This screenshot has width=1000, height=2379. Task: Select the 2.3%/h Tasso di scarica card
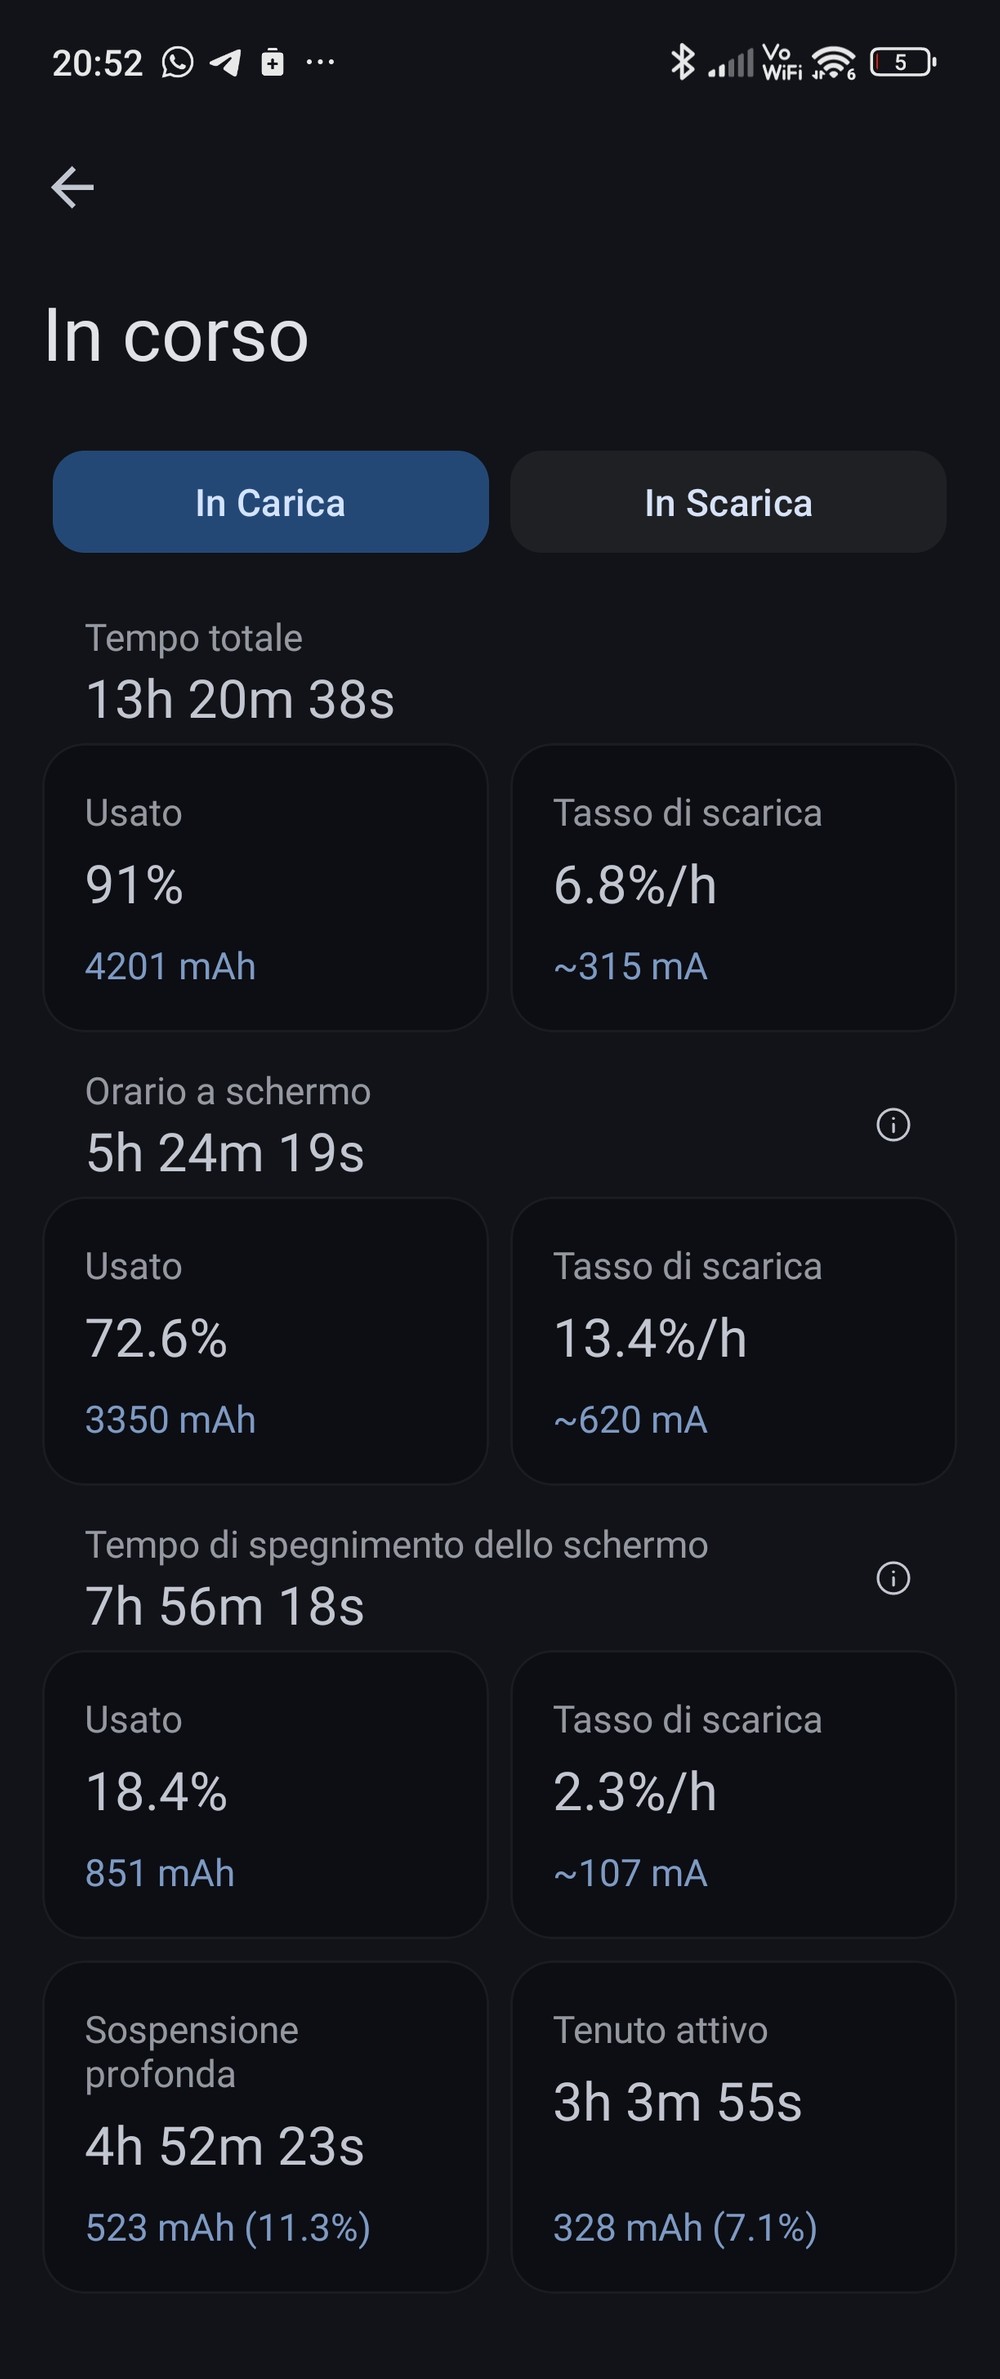coord(733,1794)
